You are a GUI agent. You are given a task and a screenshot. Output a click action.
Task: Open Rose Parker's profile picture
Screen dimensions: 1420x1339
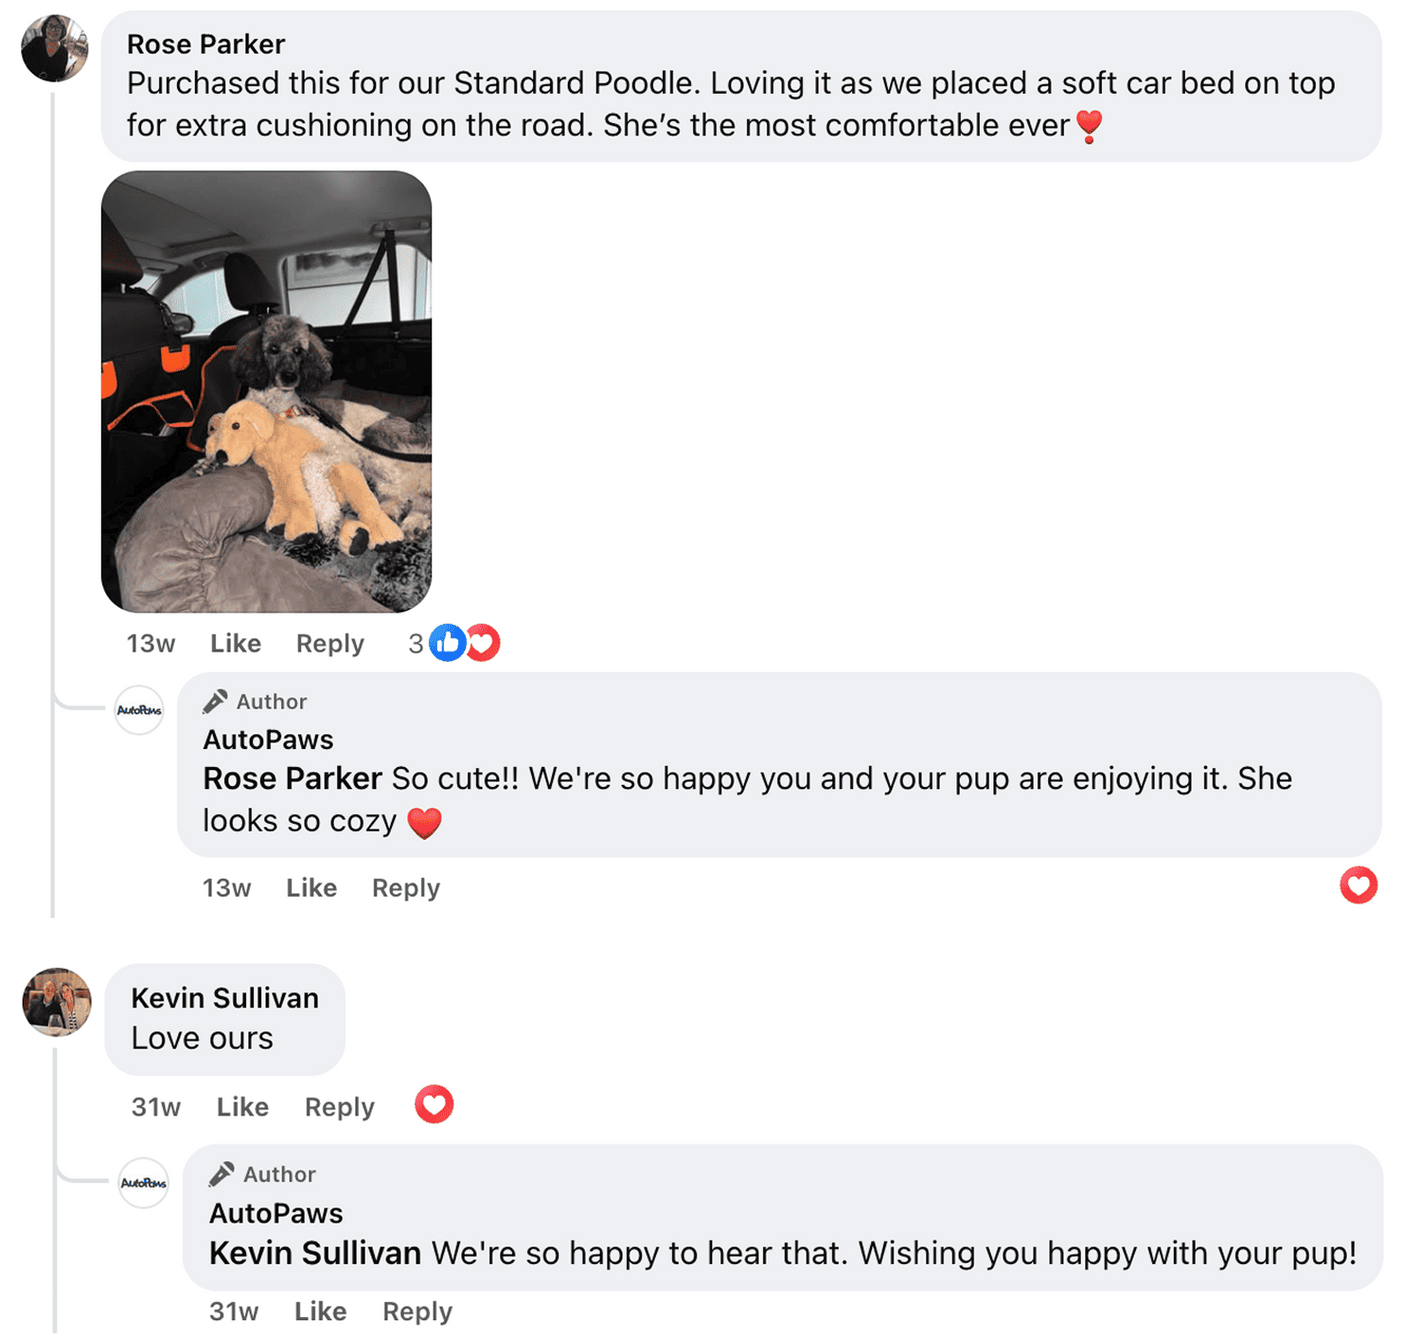(x=54, y=48)
